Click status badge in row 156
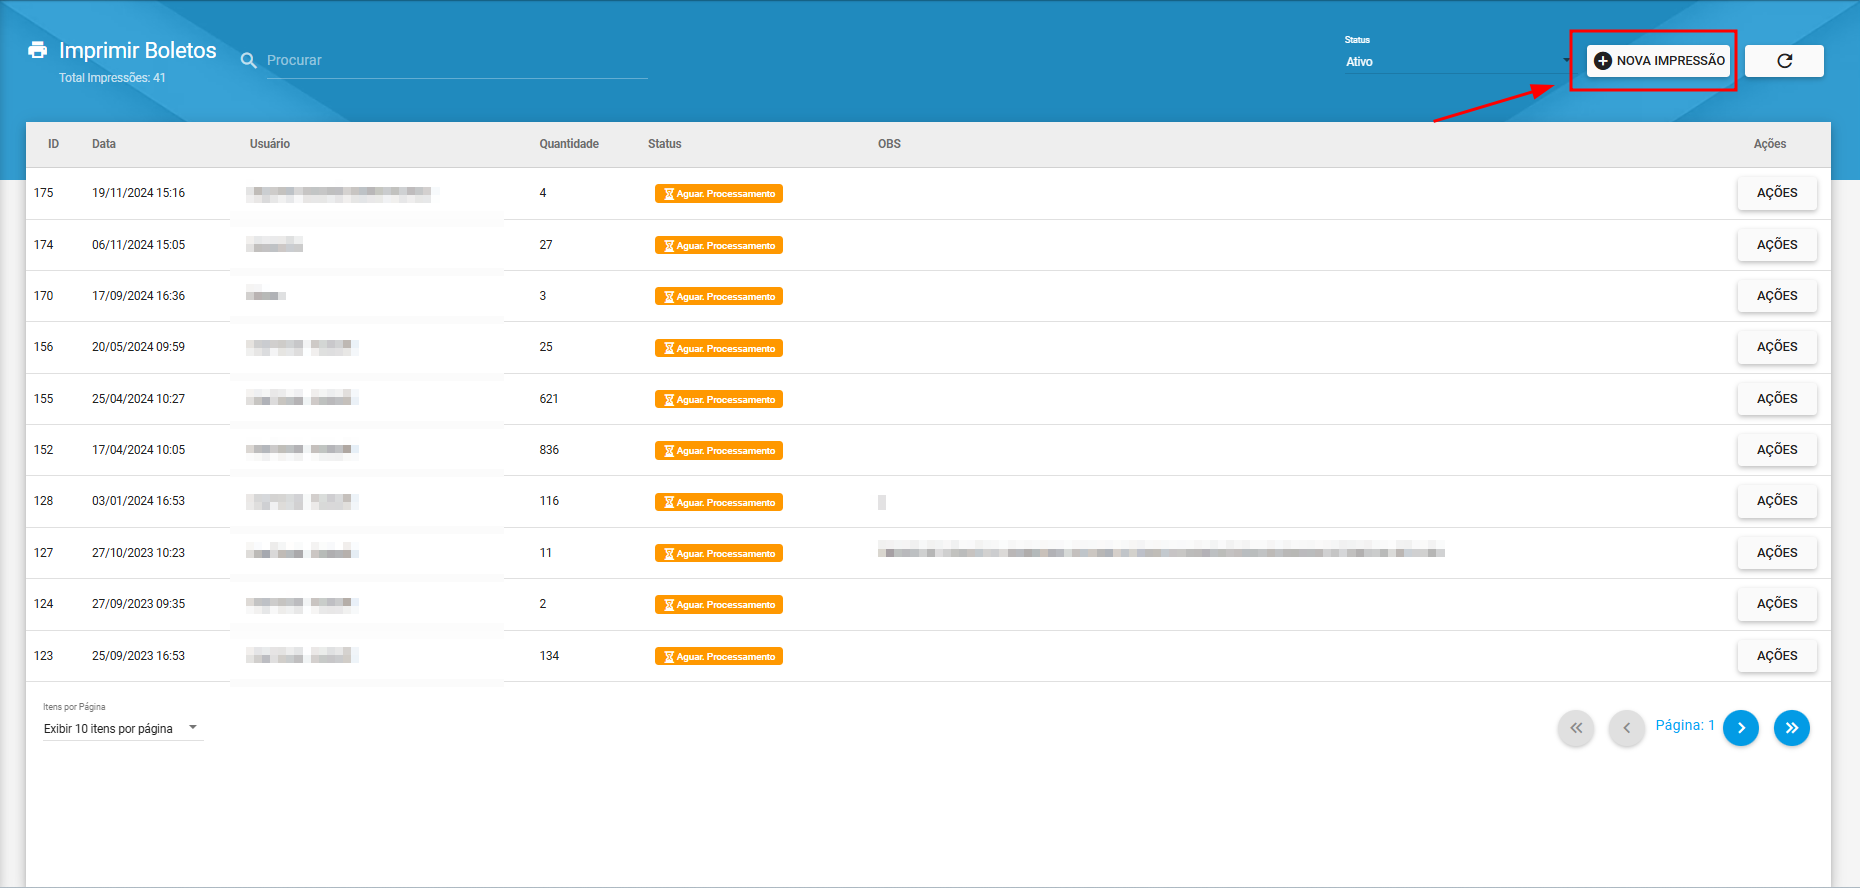 click(719, 349)
